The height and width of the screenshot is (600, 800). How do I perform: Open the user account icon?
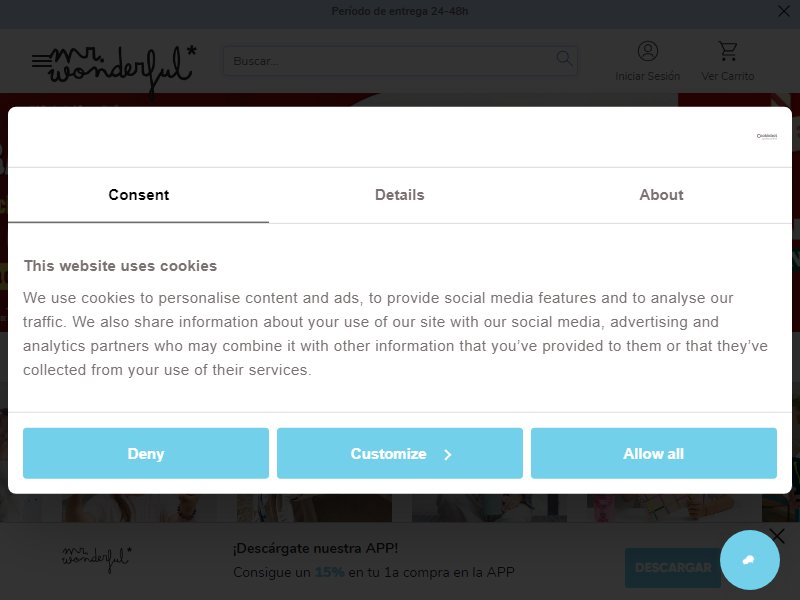click(x=647, y=51)
